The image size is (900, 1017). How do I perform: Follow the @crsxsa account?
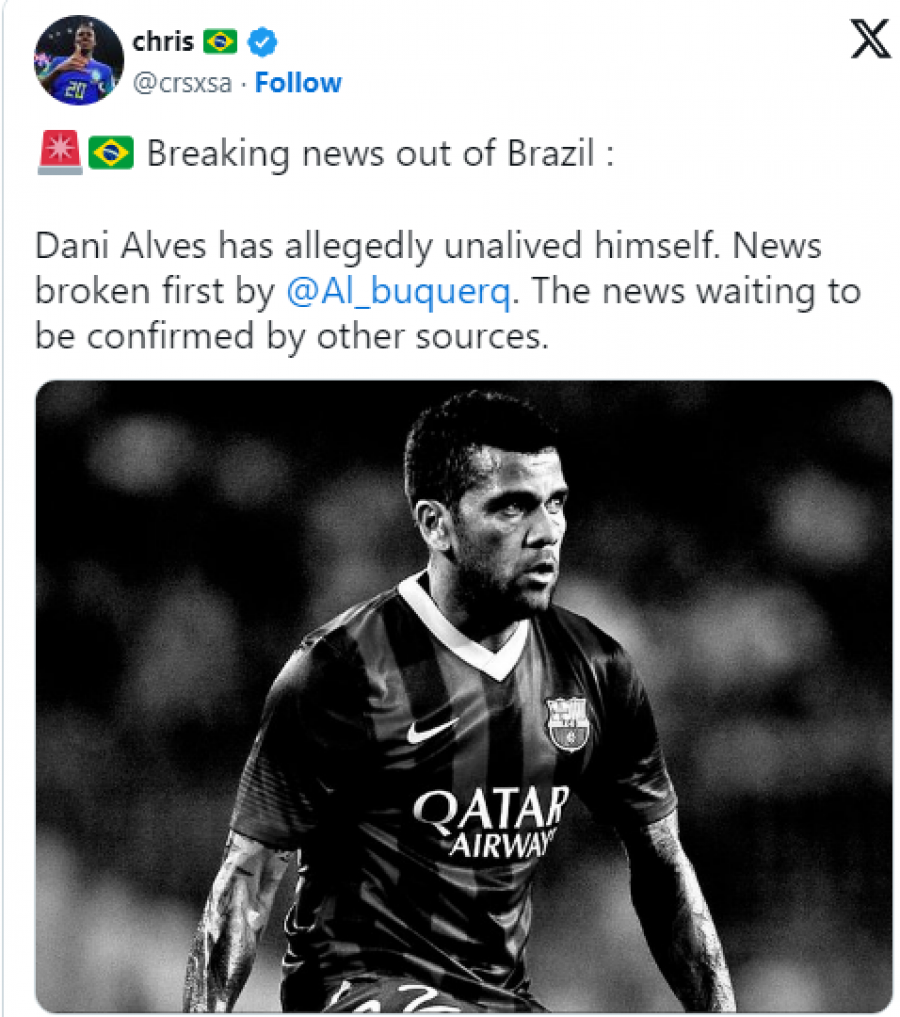(x=298, y=83)
